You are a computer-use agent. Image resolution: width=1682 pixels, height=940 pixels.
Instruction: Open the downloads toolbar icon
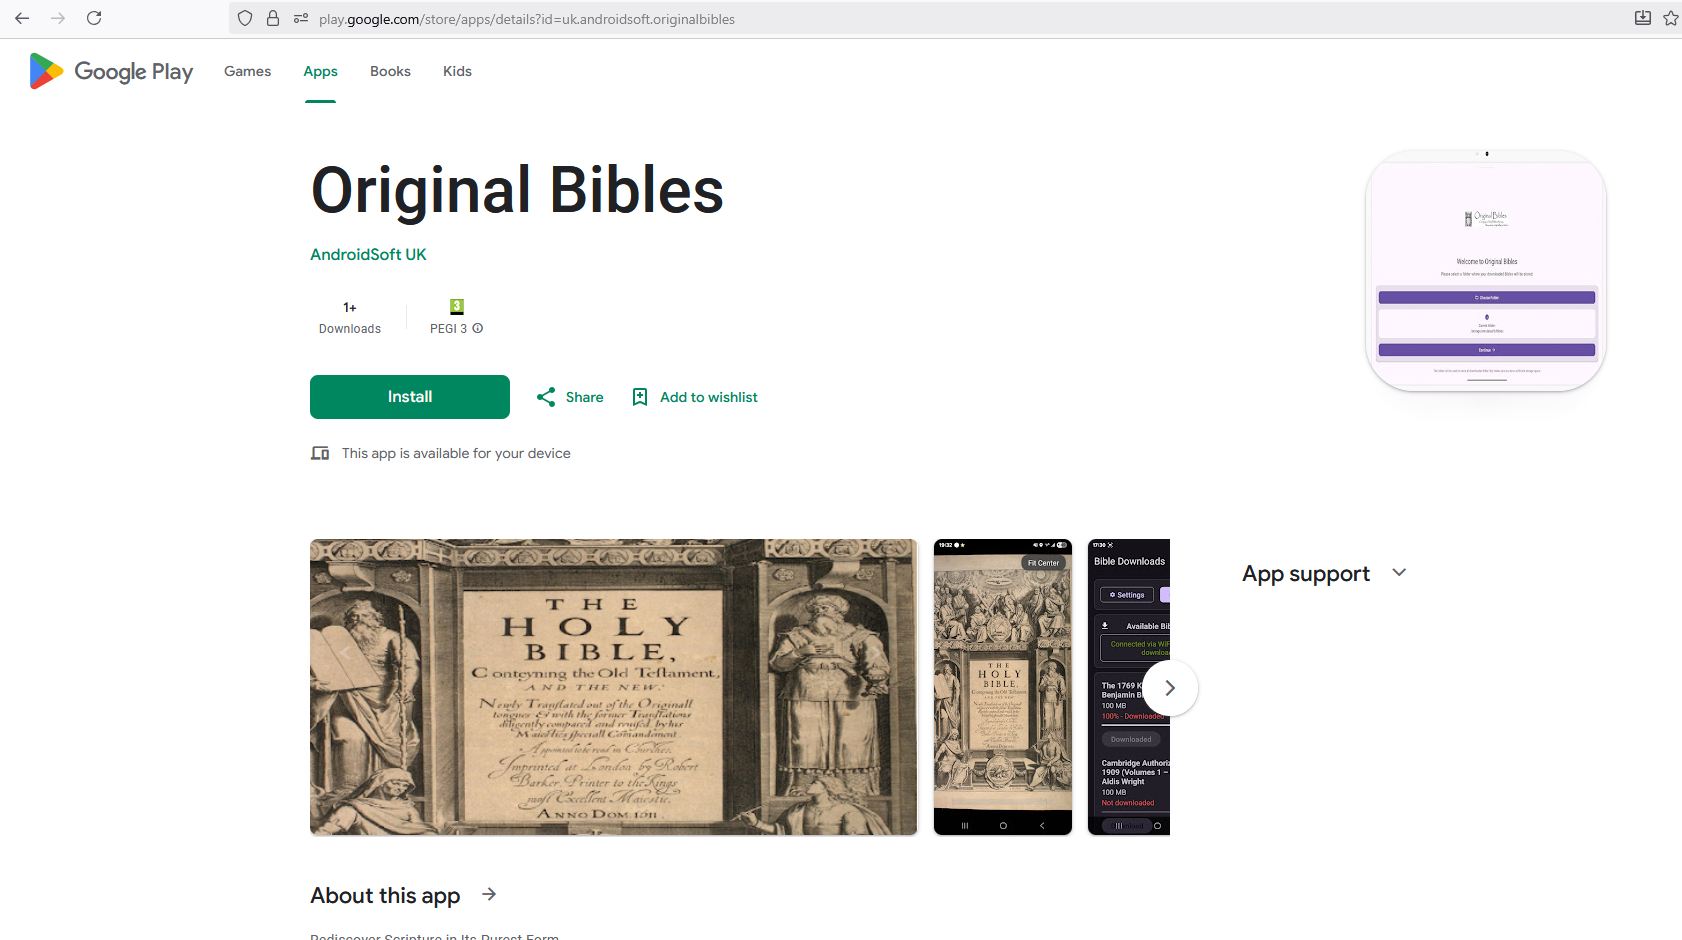(1642, 18)
